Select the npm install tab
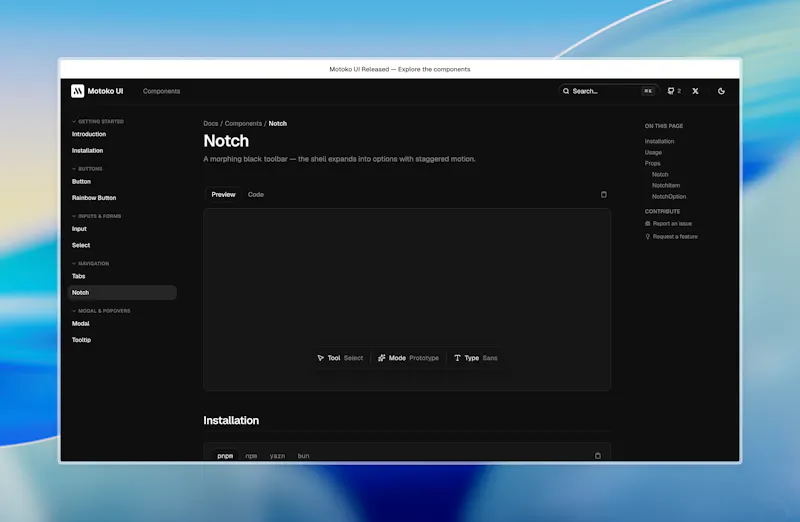 251,456
